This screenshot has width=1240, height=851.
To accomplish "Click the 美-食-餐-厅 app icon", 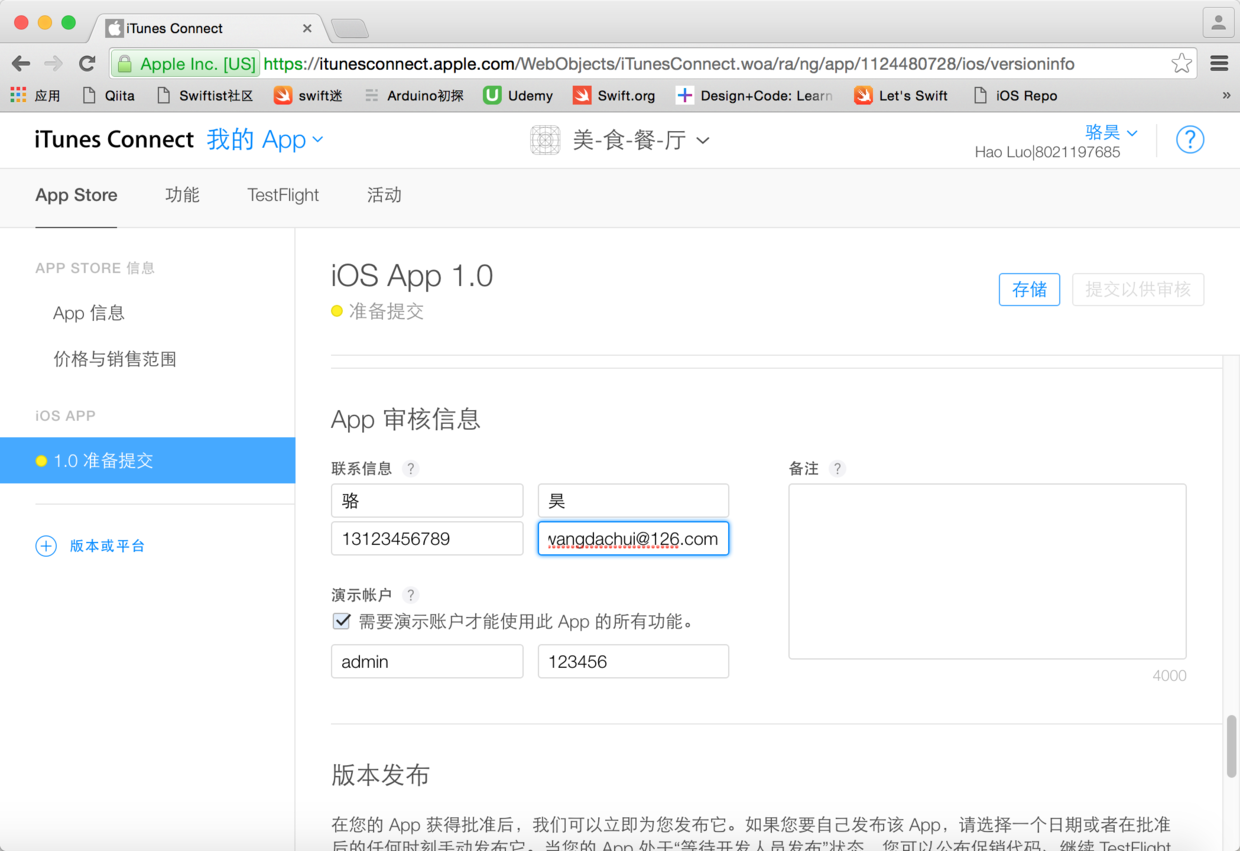I will point(545,141).
